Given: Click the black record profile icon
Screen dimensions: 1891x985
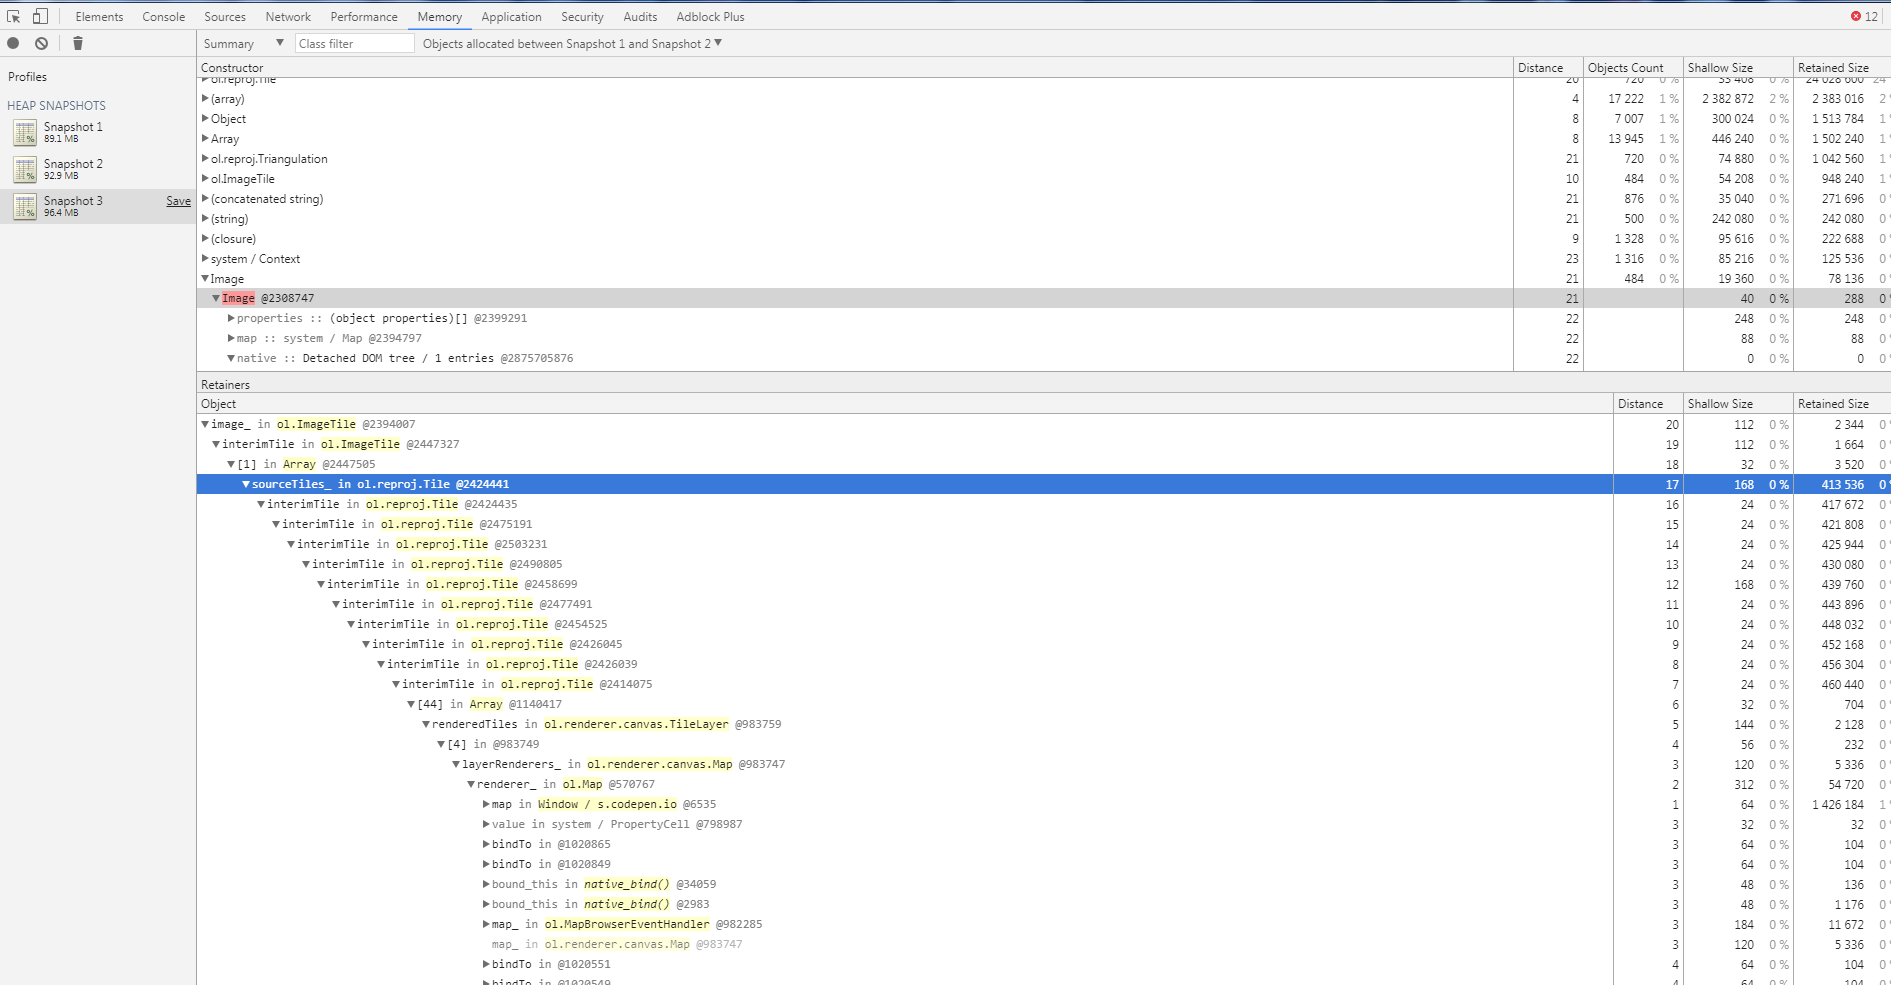Looking at the screenshot, I should 13,43.
